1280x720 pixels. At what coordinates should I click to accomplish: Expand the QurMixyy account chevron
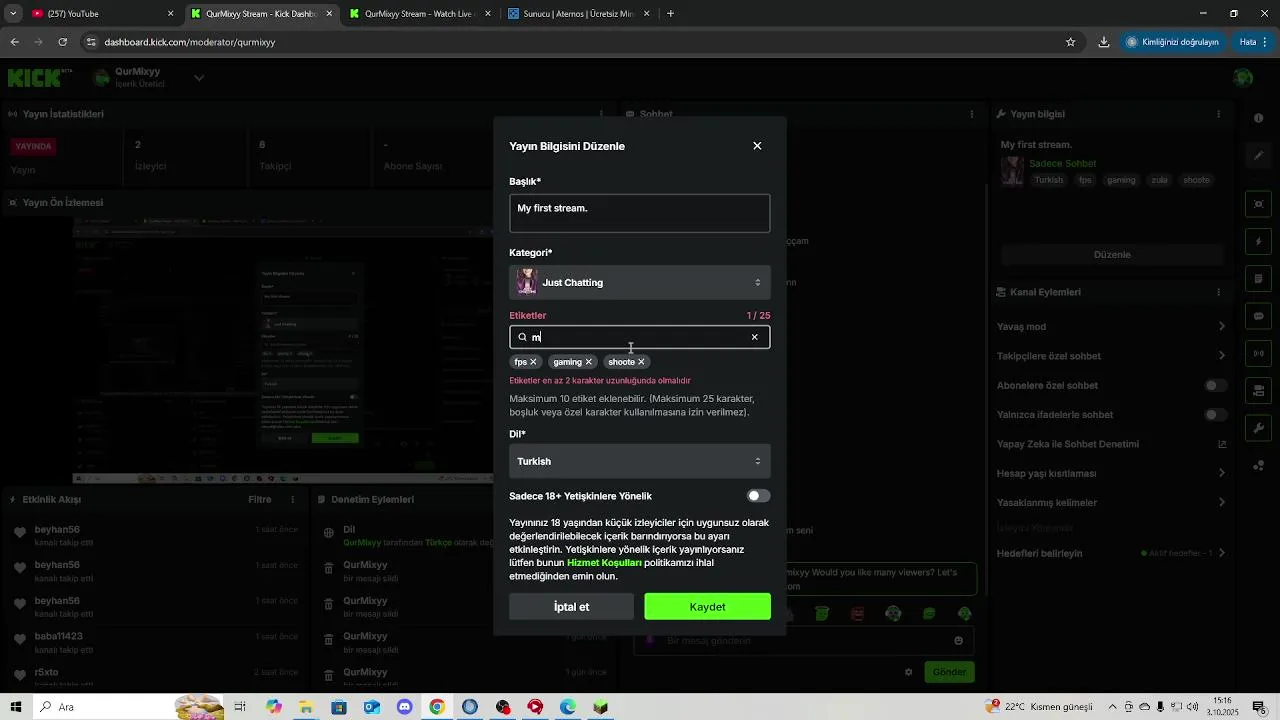[199, 78]
